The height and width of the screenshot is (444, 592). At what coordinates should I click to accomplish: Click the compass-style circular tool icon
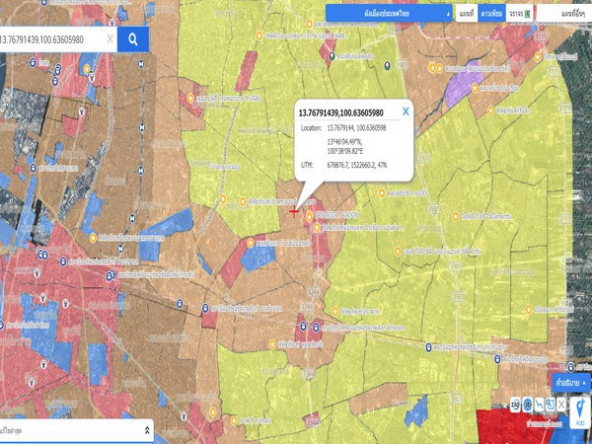[x=527, y=404]
